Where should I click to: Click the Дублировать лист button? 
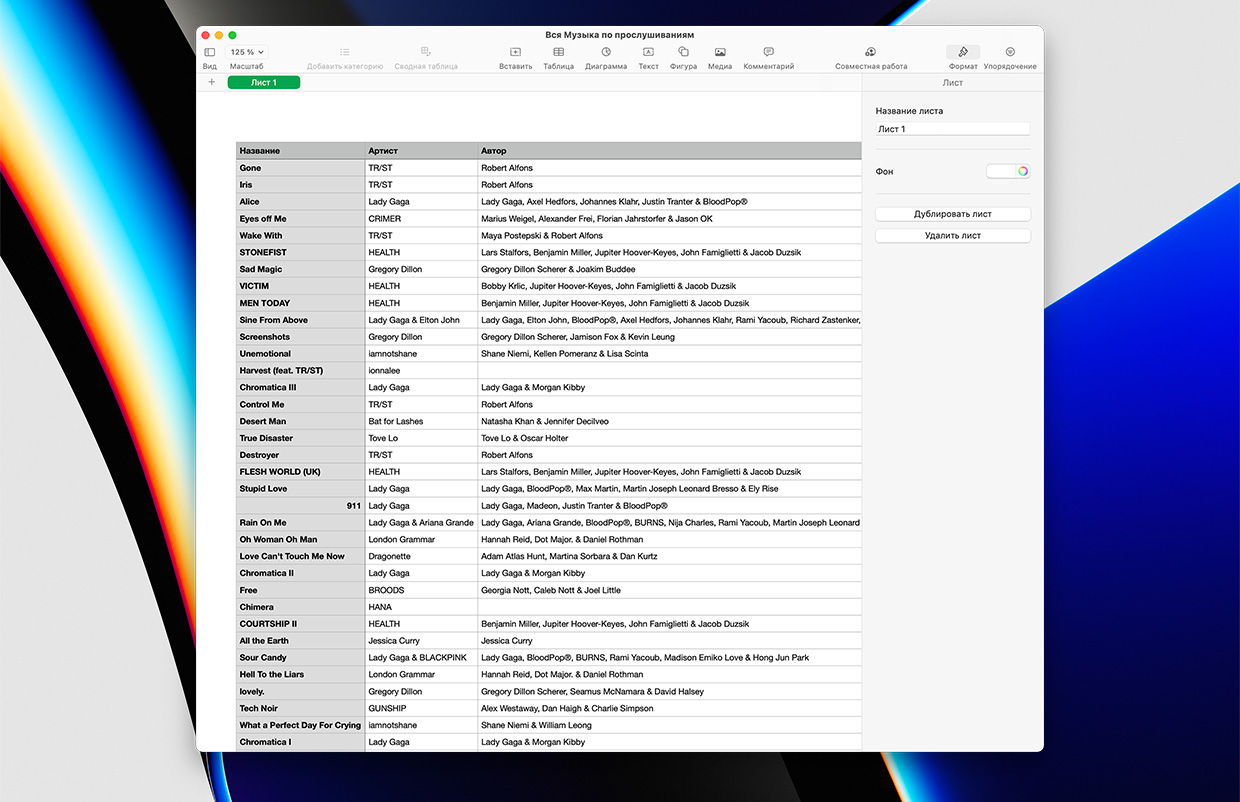[x=952, y=214]
